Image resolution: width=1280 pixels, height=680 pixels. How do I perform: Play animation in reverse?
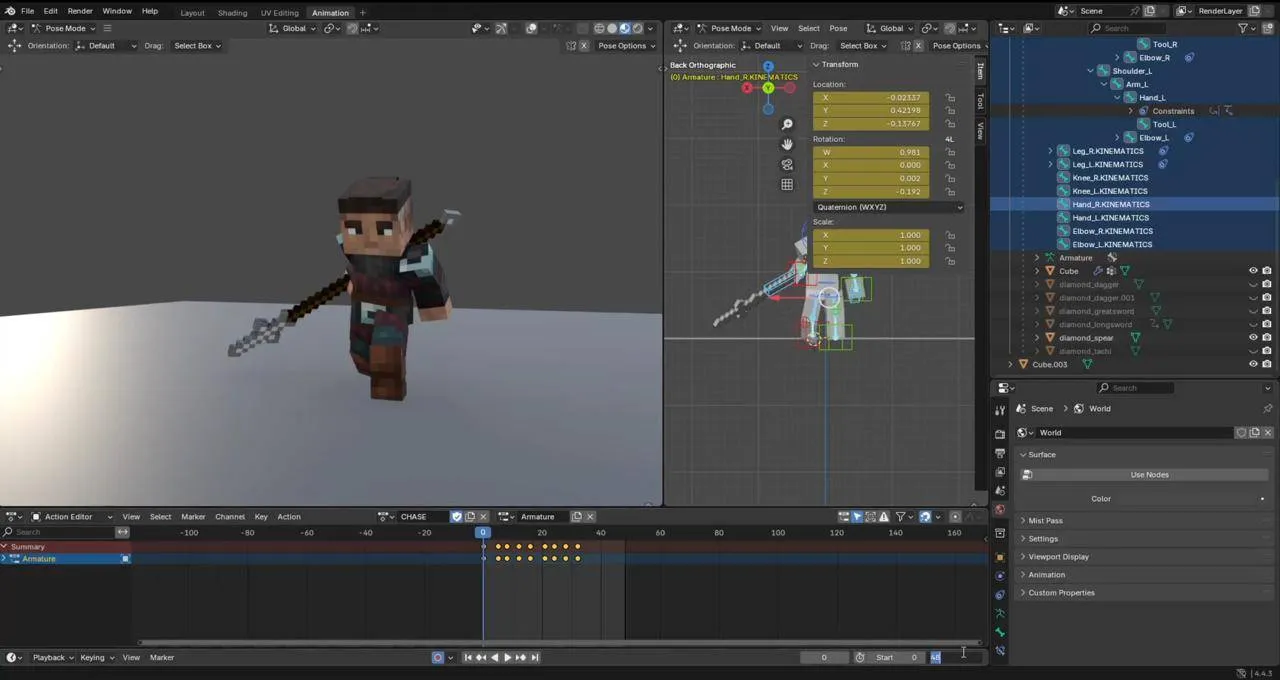(494, 657)
